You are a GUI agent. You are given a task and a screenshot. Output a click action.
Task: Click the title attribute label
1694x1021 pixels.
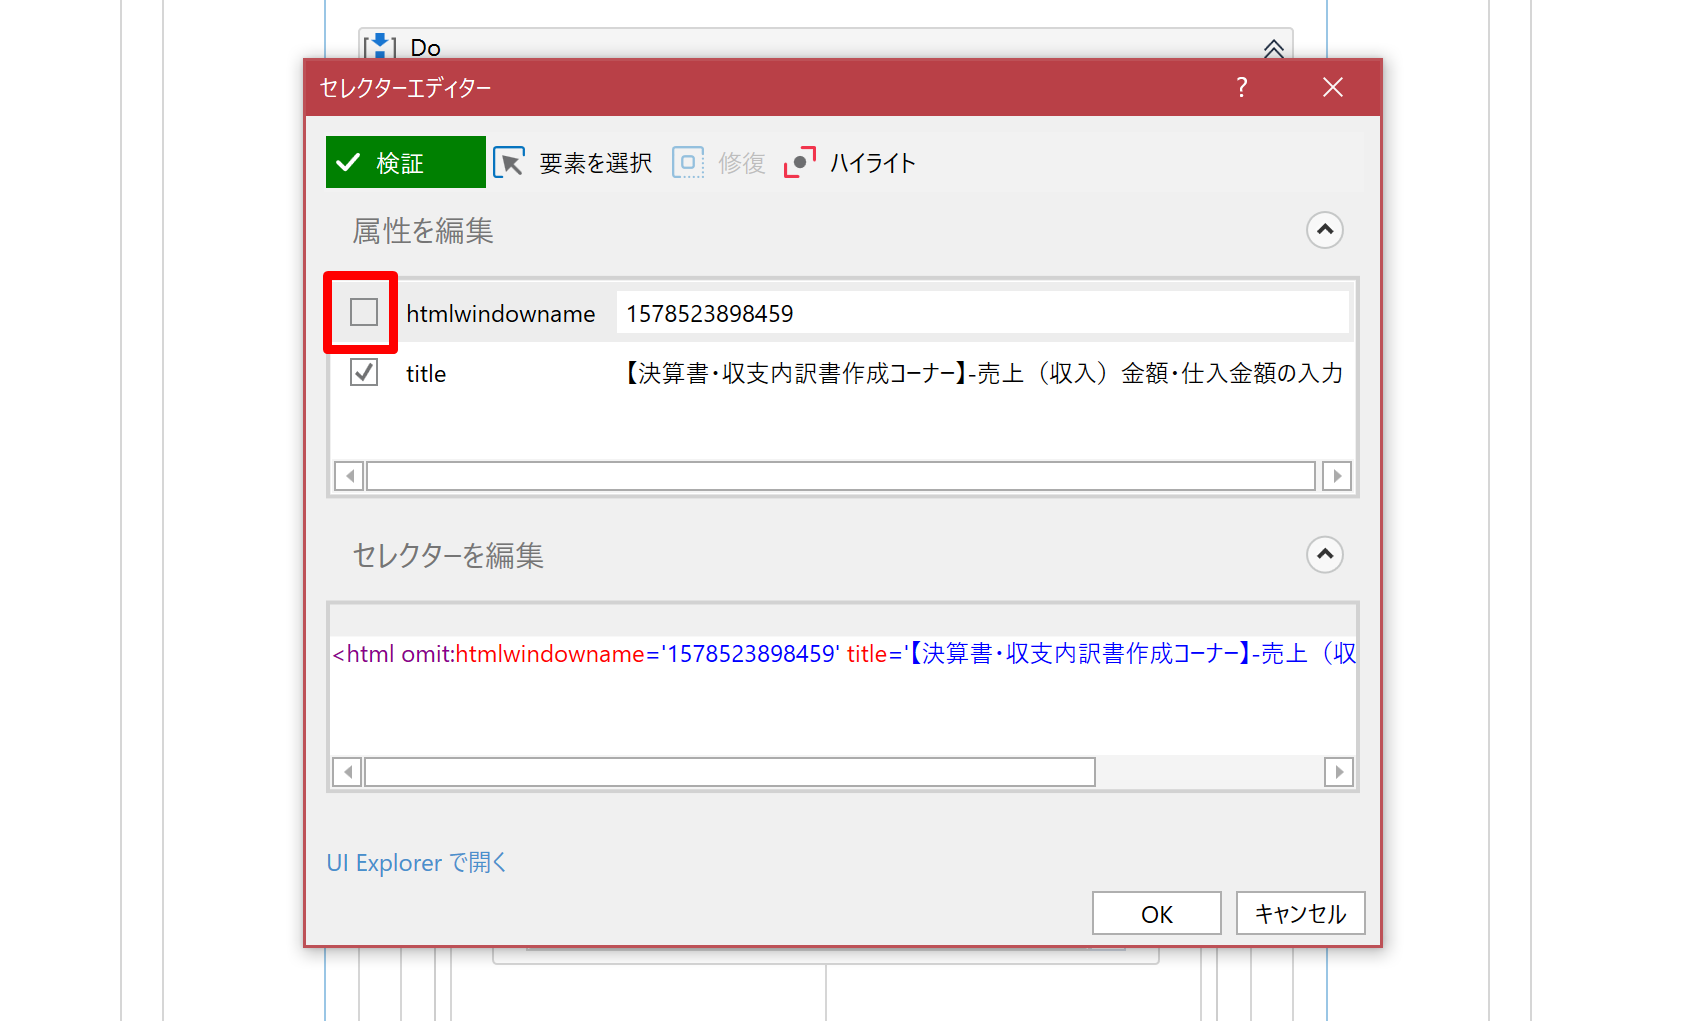[426, 374]
